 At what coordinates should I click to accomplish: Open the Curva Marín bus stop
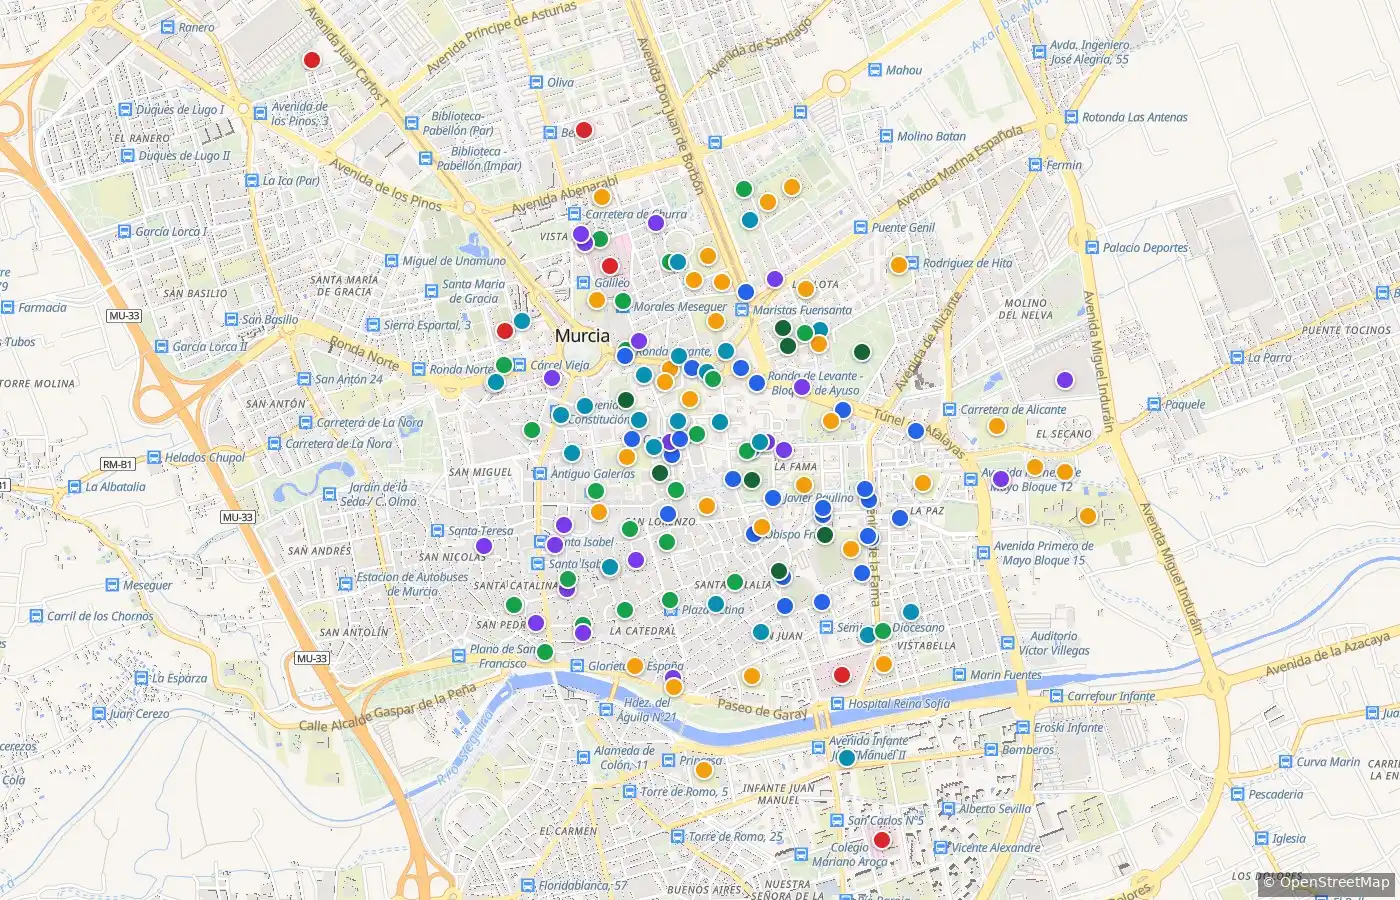pyautogui.click(x=1285, y=762)
